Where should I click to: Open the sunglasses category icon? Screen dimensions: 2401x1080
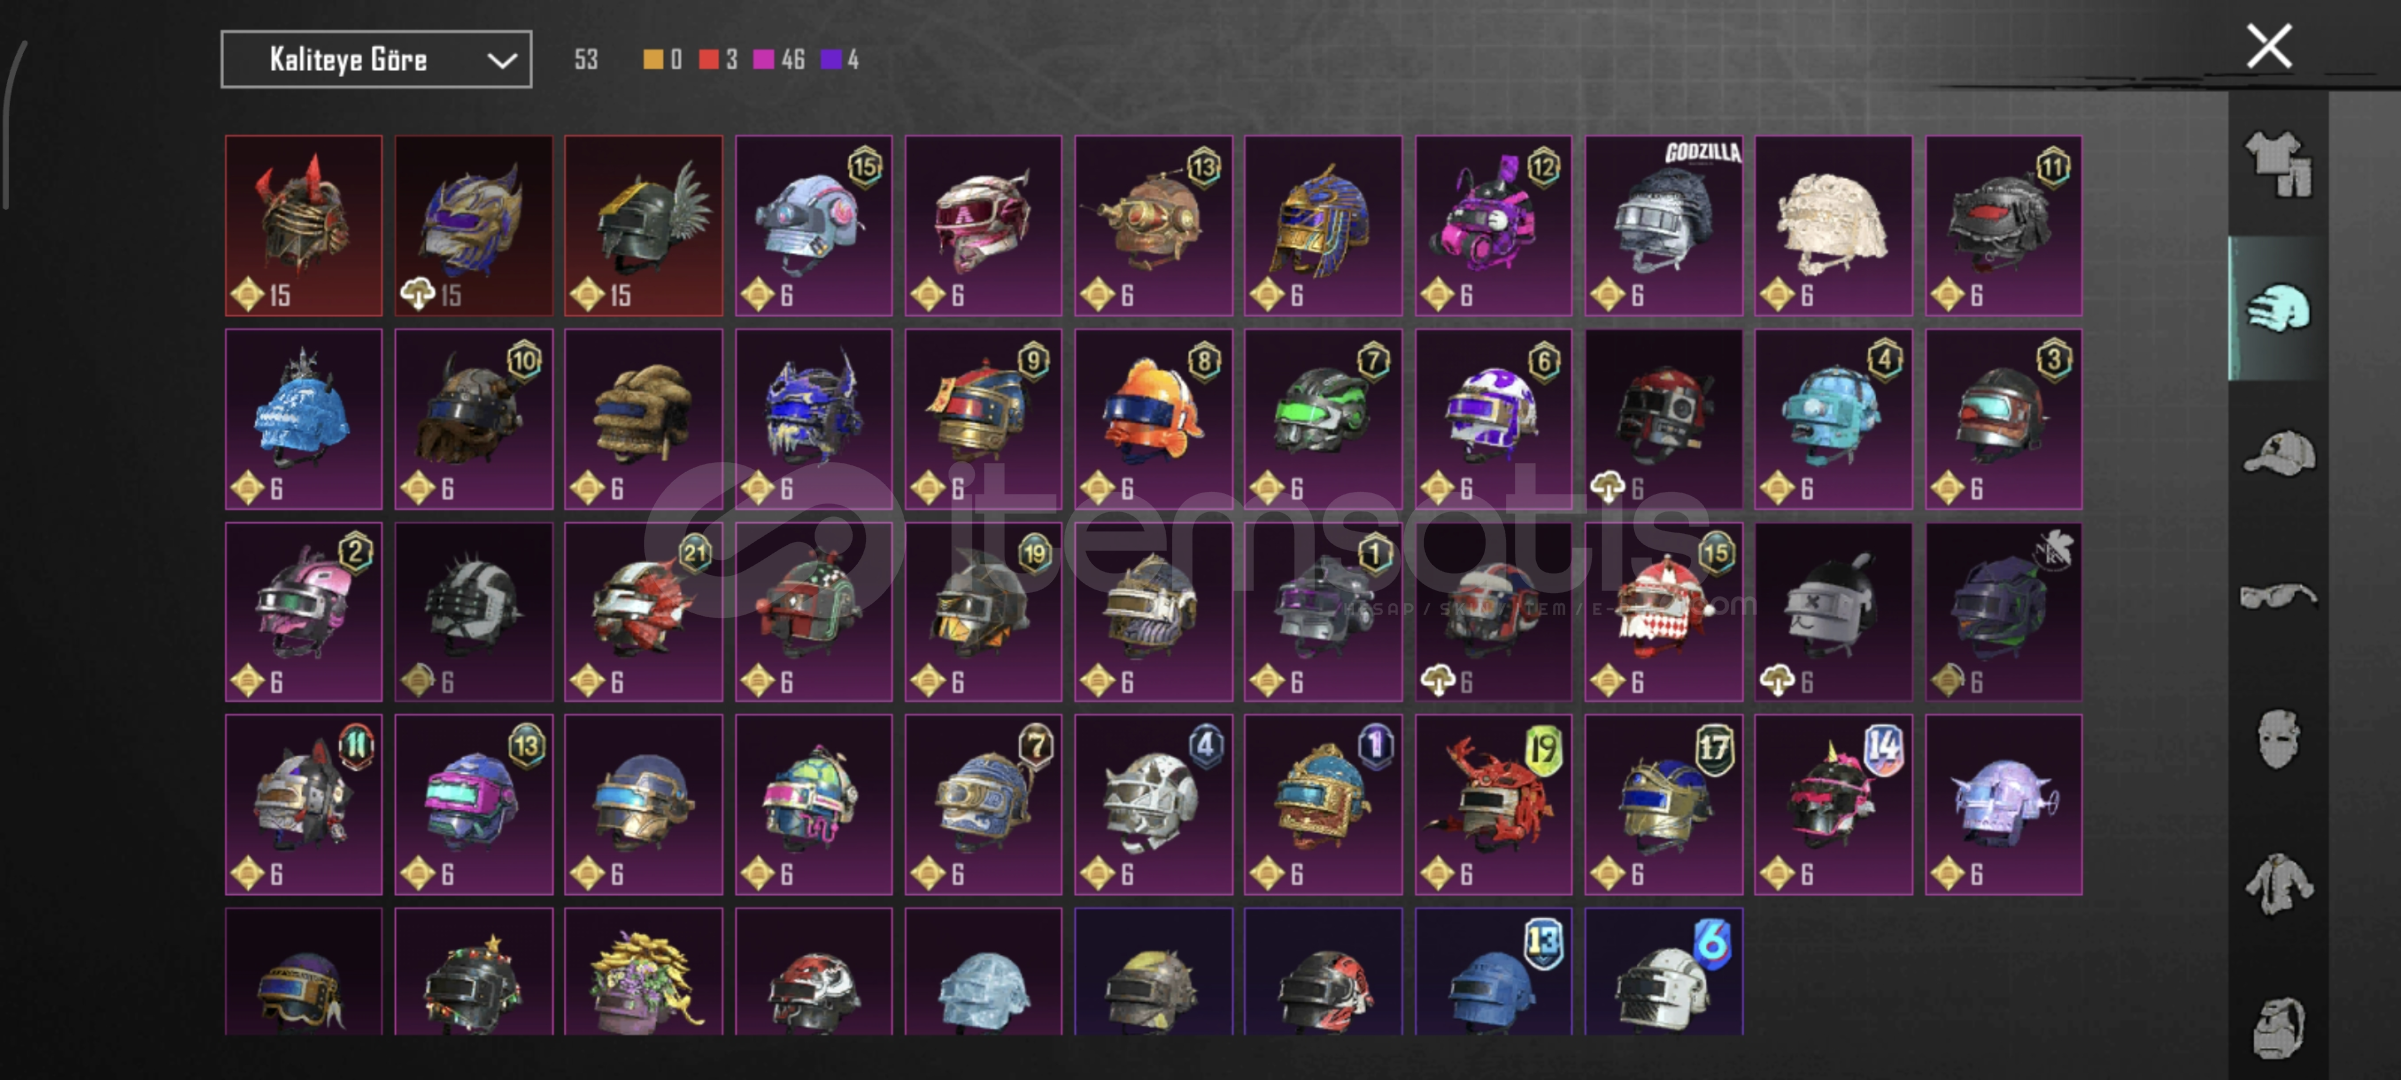(2278, 597)
